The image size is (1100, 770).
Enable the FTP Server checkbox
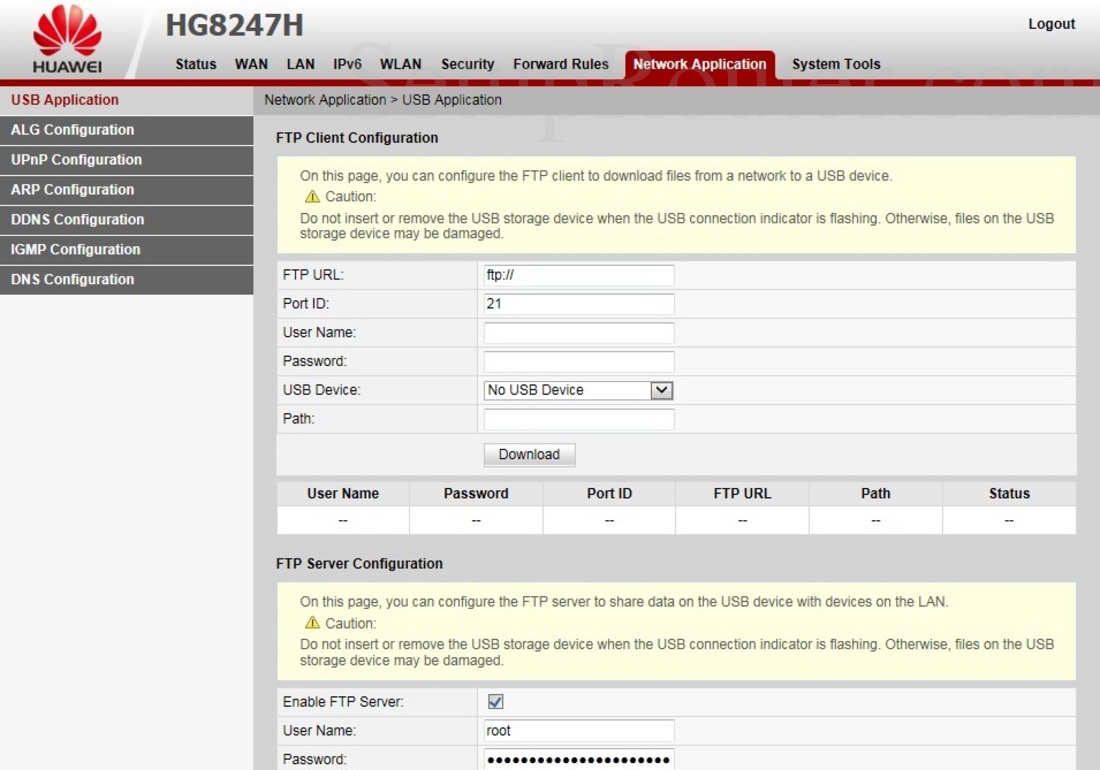click(x=495, y=701)
